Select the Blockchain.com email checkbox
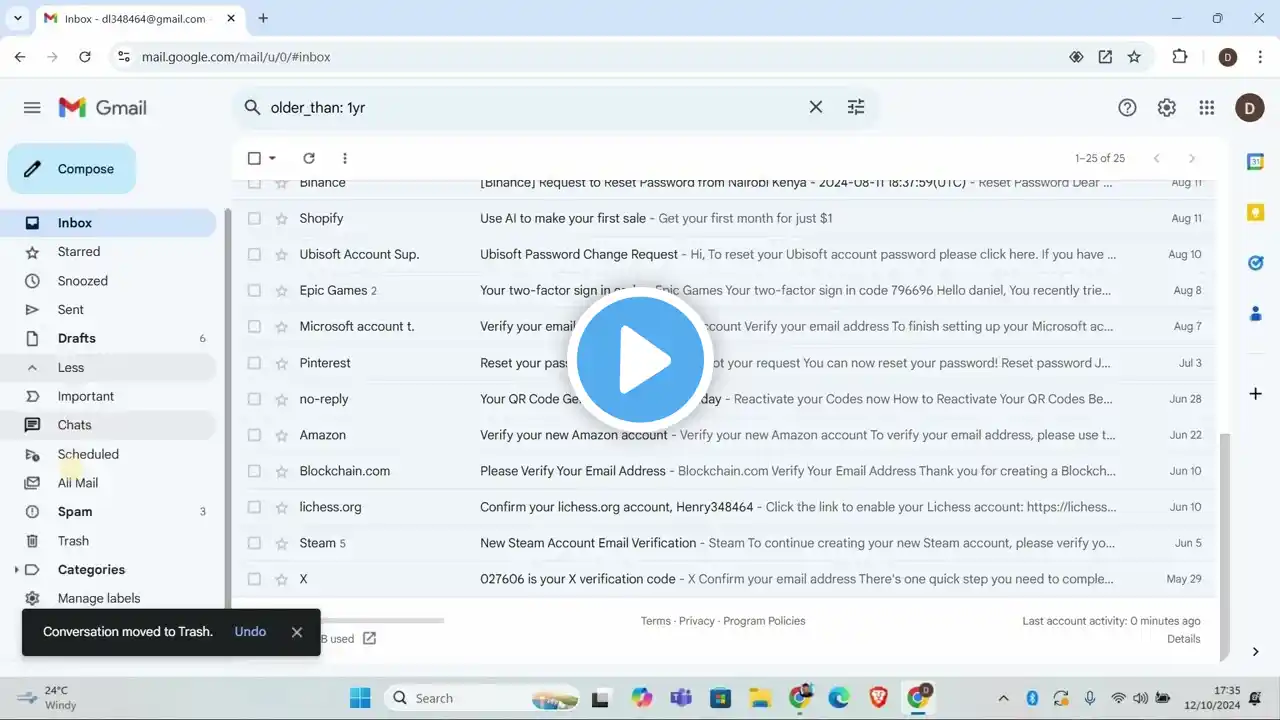This screenshot has width=1280, height=720. tap(254, 471)
